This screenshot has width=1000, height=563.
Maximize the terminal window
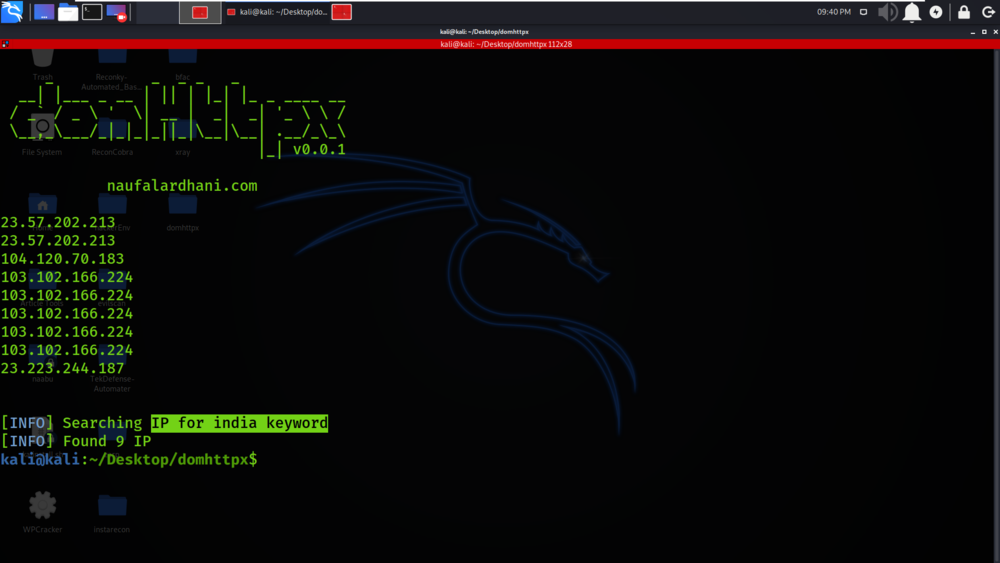pyautogui.click(x=984, y=31)
